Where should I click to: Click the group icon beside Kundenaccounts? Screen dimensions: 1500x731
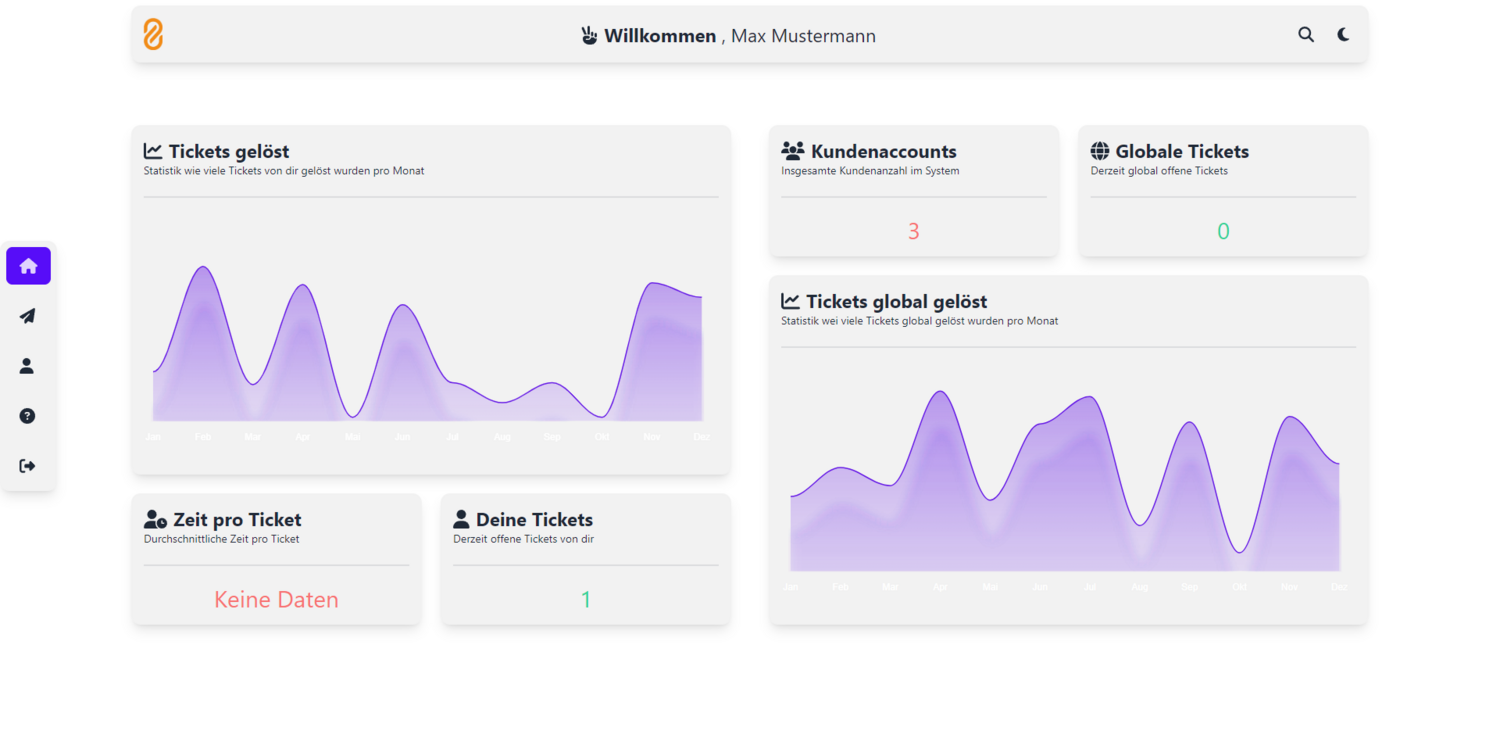tap(793, 151)
